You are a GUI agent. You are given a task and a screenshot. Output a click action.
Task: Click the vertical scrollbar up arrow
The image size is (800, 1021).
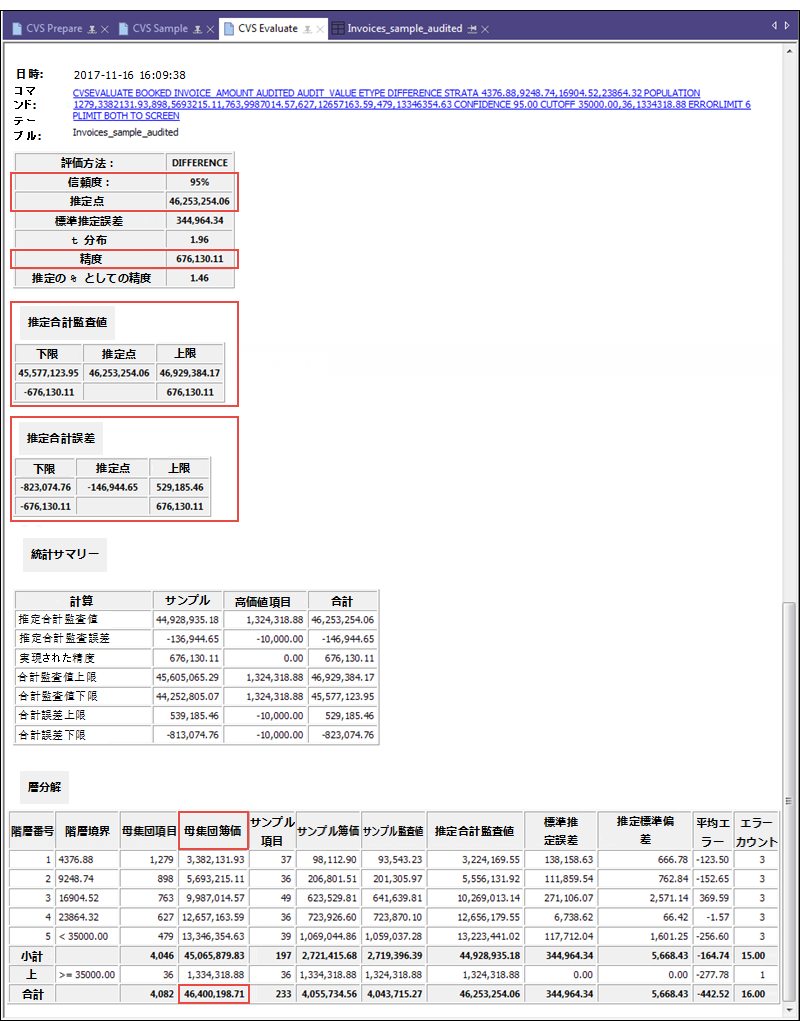point(792,50)
